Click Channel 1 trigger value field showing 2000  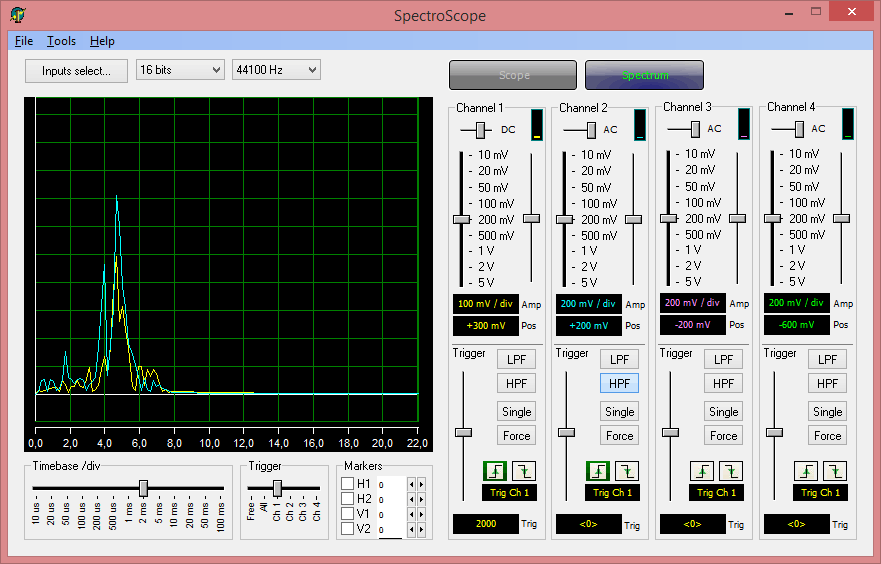coord(486,524)
